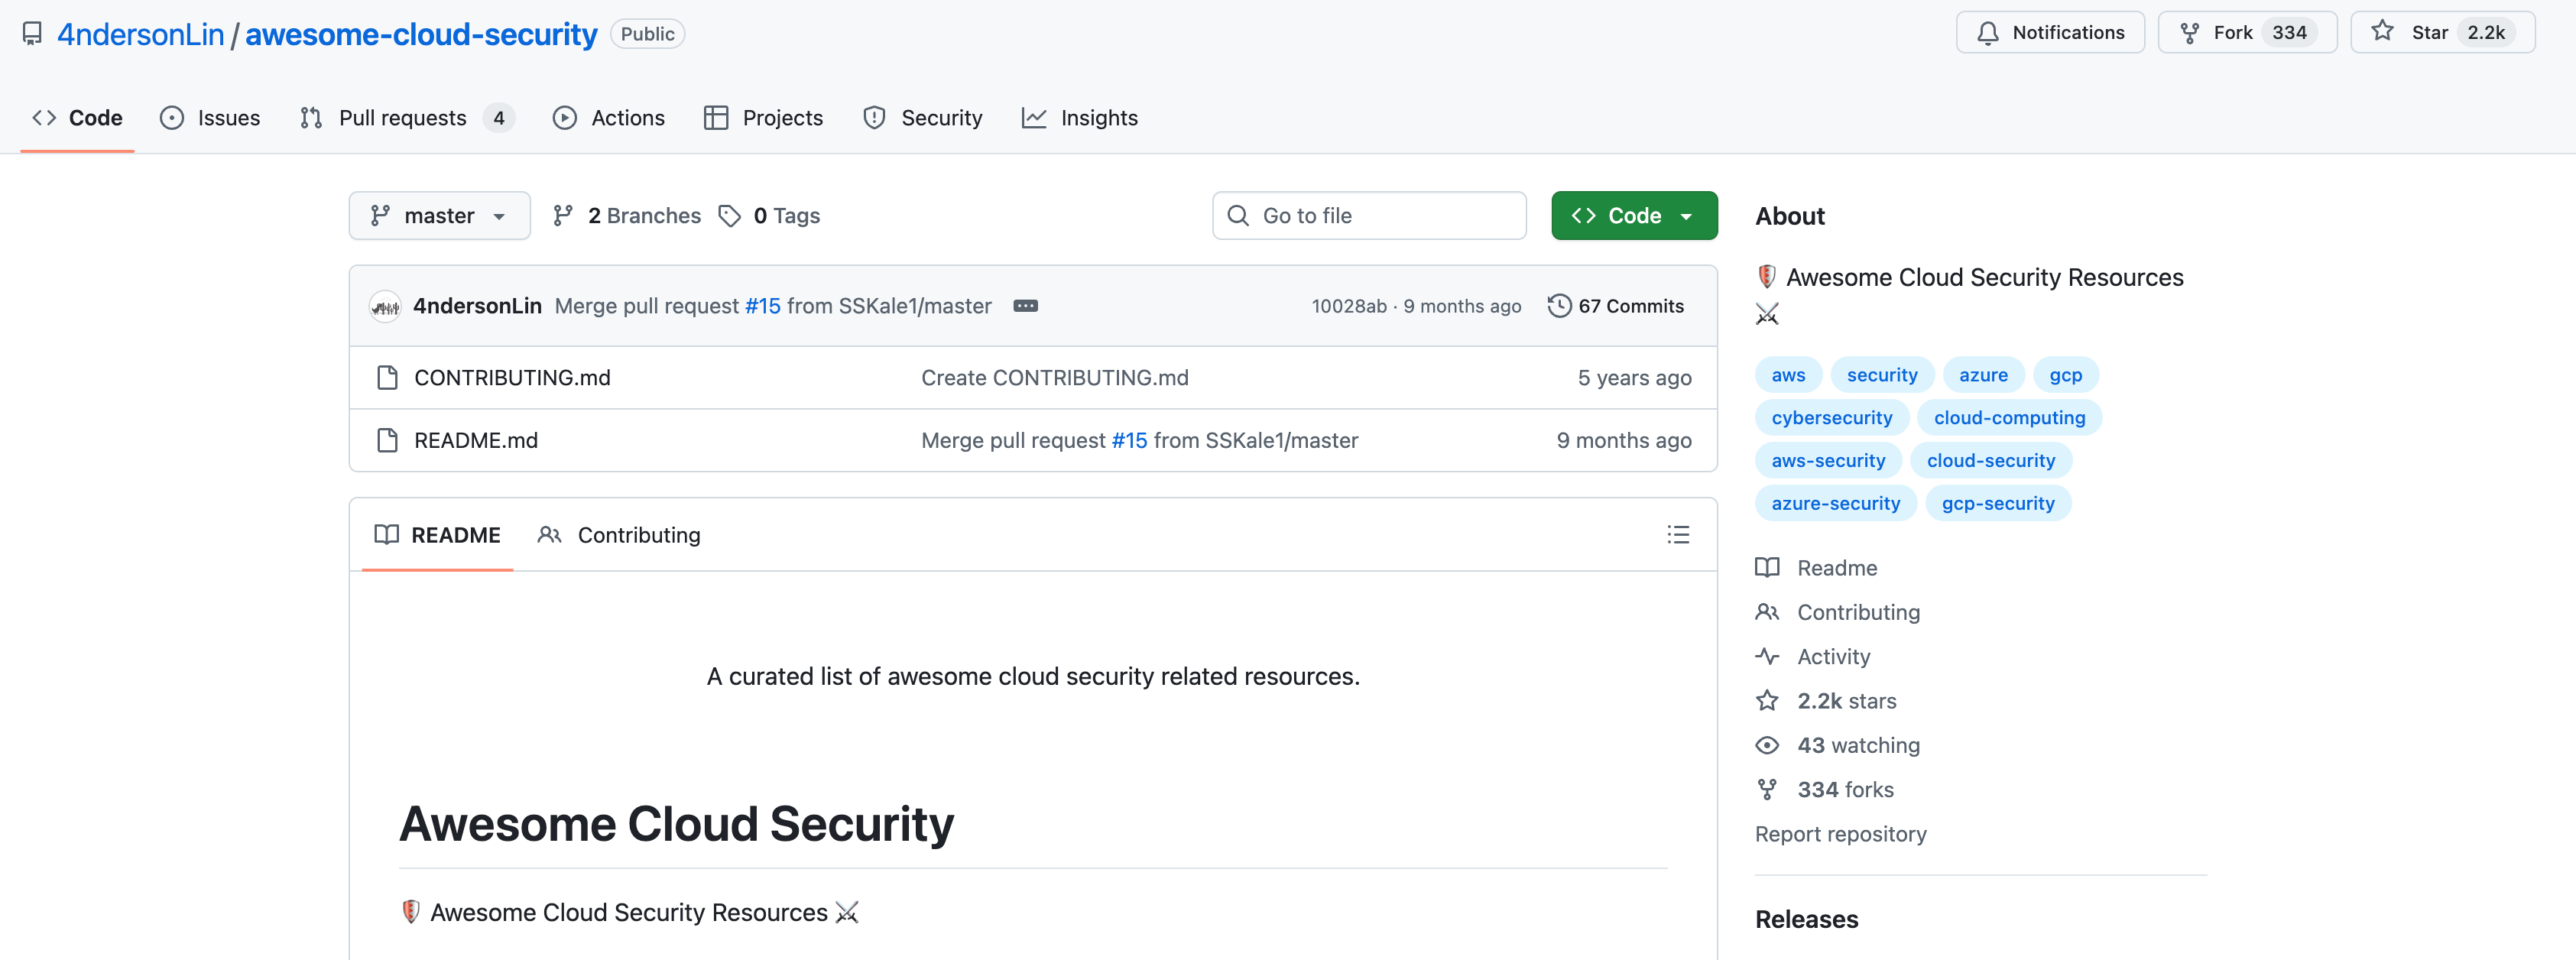Click the 43 watching eye link
Image resolution: width=2576 pixels, height=960 pixels.
coord(1838,745)
